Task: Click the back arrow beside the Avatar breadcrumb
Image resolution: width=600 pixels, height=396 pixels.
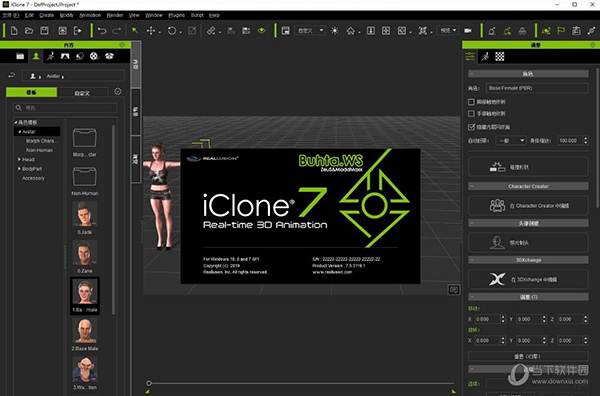Action: (11, 75)
